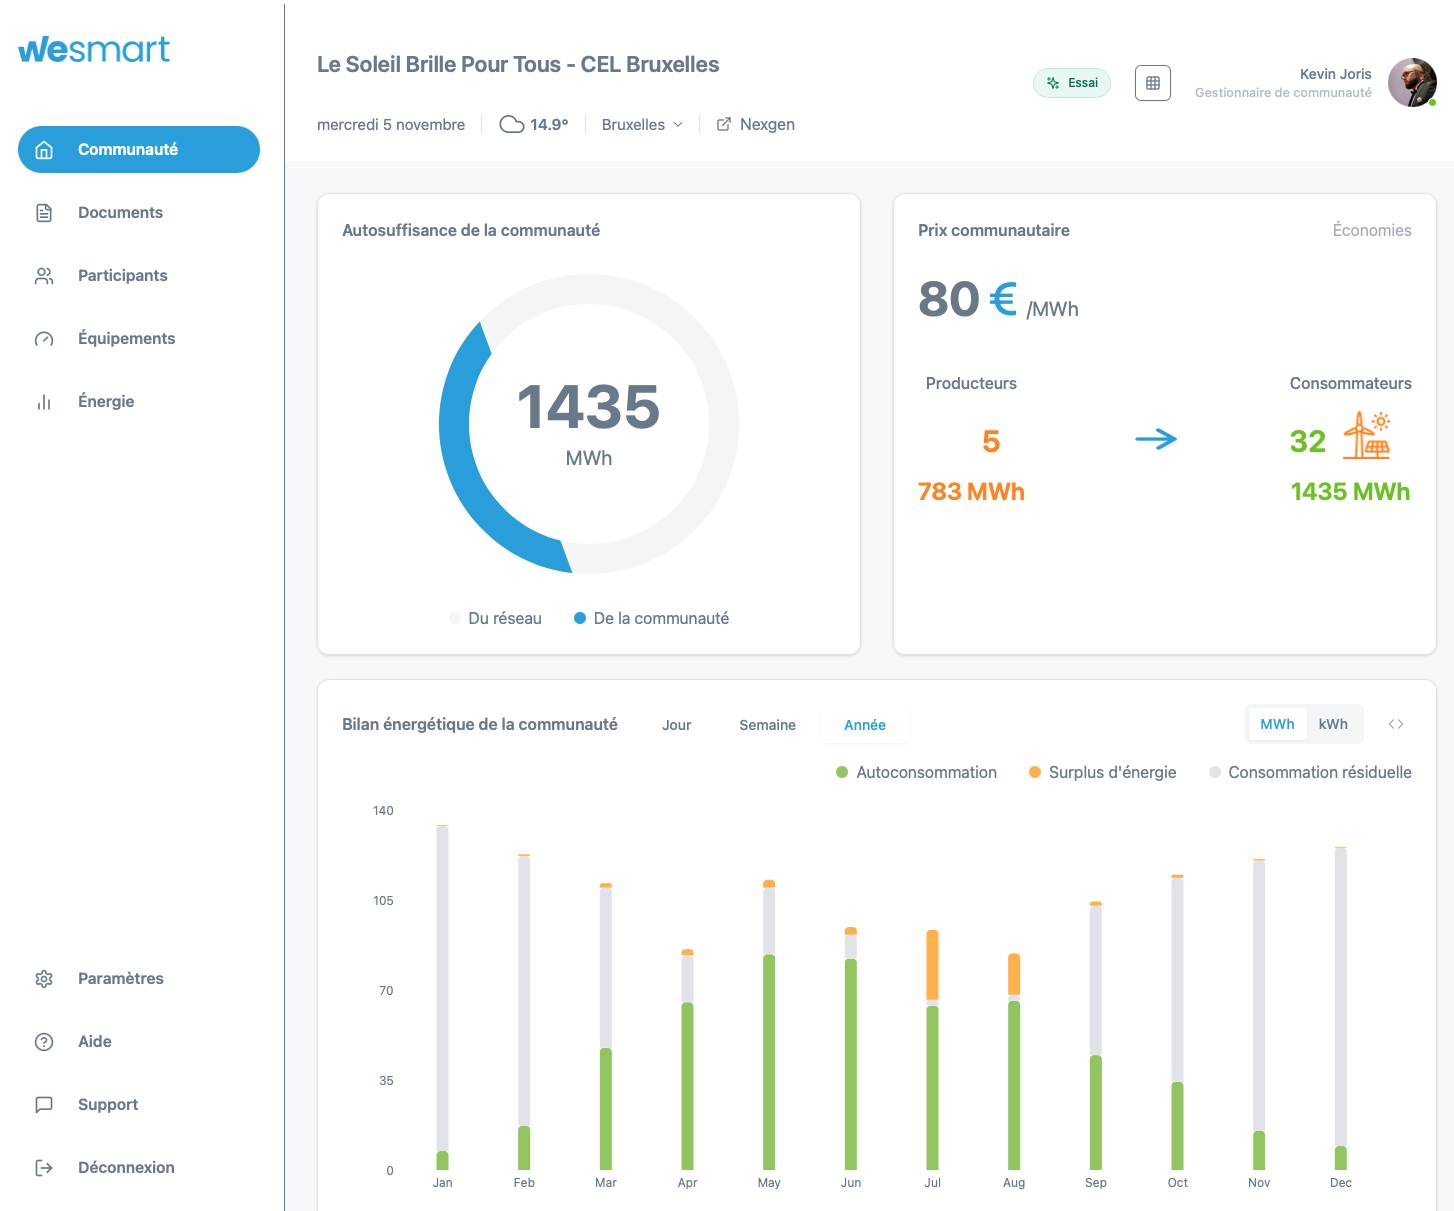Expand the Bruxelles location dropdown

coord(642,125)
